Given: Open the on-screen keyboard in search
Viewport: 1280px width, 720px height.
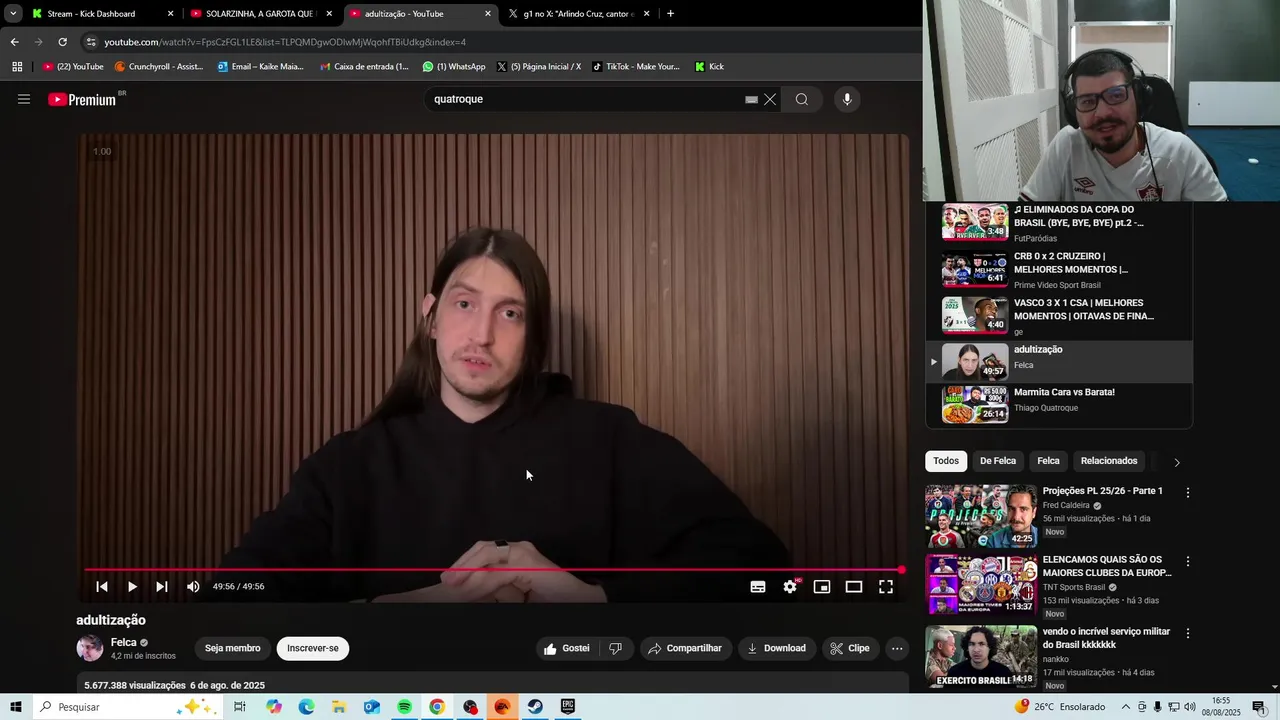Looking at the screenshot, I should pos(751,99).
